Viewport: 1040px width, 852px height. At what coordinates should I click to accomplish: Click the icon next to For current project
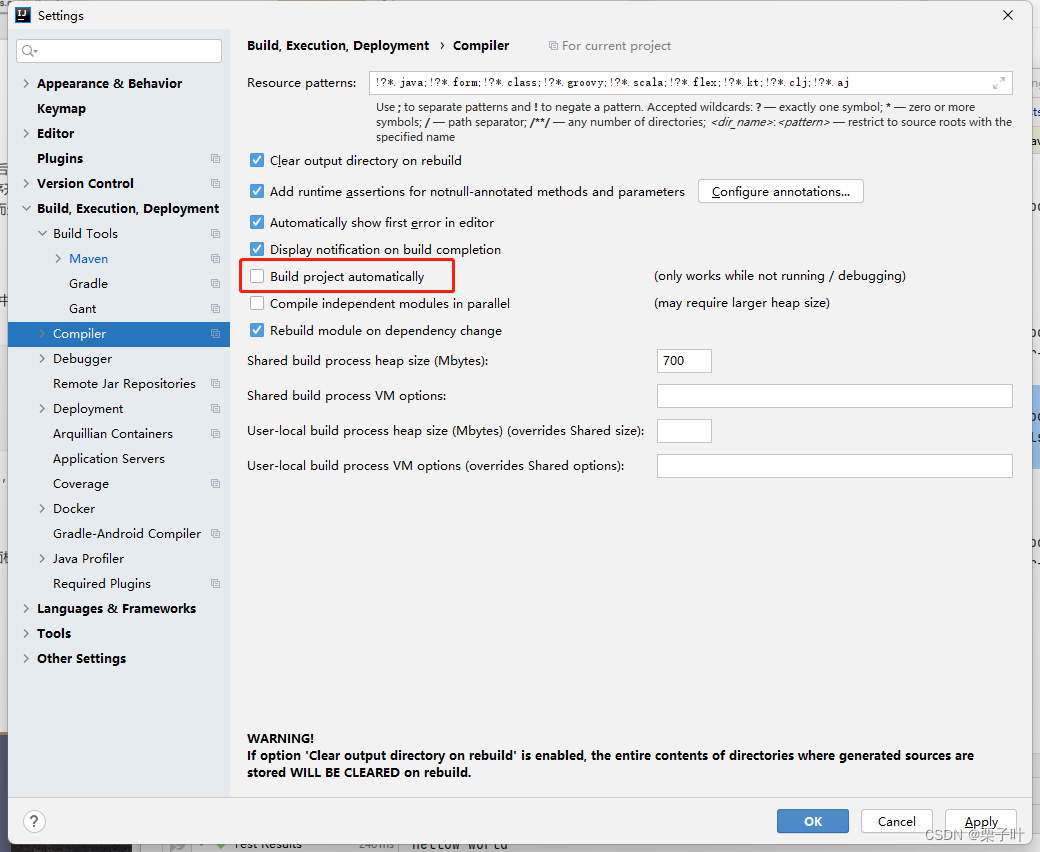point(553,46)
